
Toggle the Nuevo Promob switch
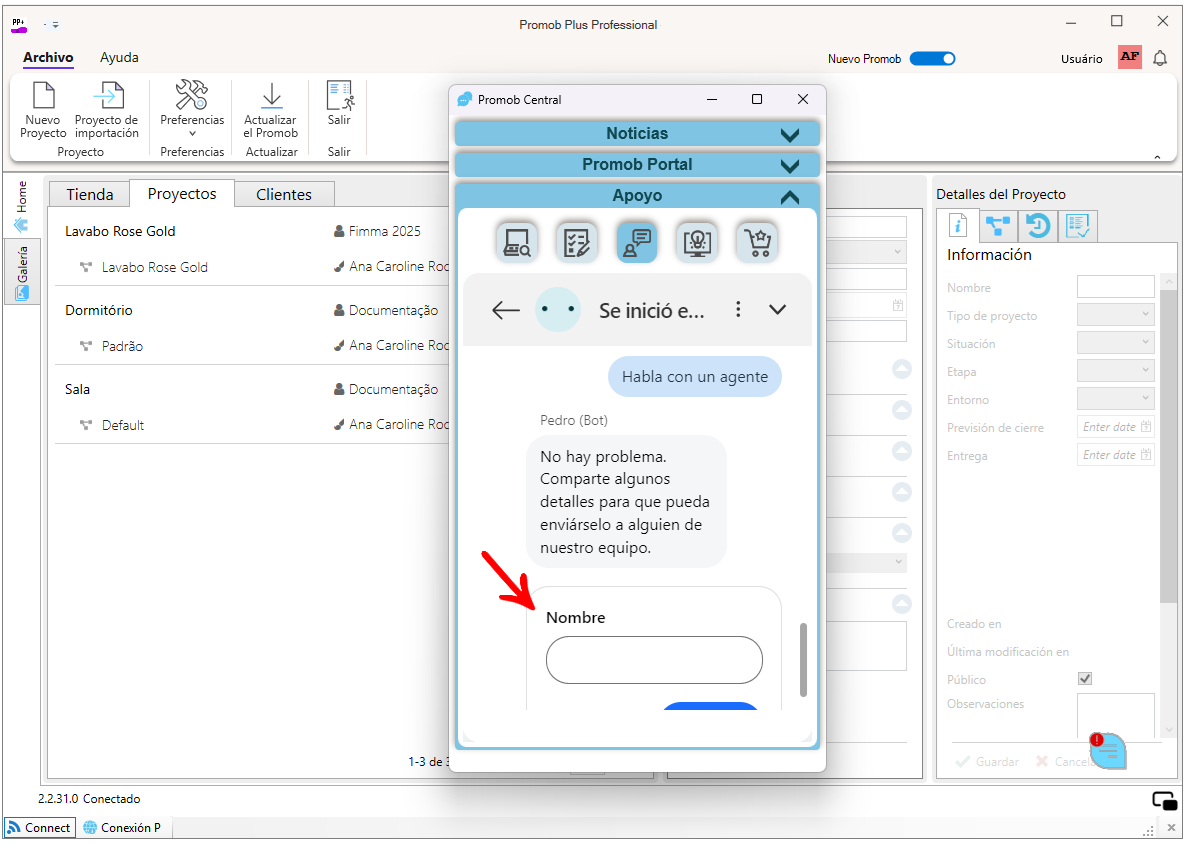tap(932, 58)
